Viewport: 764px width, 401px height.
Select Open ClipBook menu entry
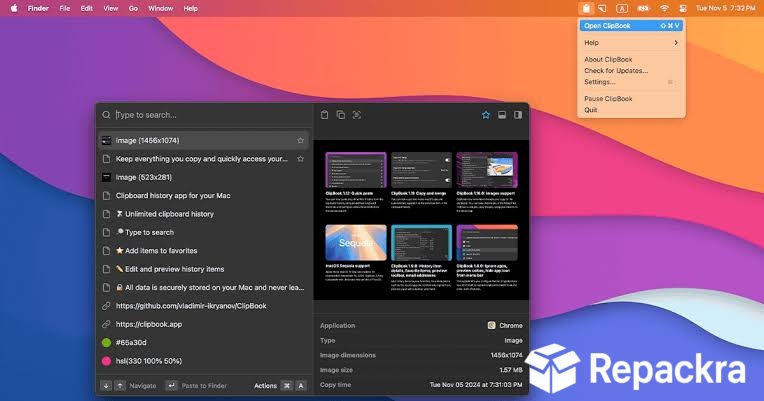point(631,26)
